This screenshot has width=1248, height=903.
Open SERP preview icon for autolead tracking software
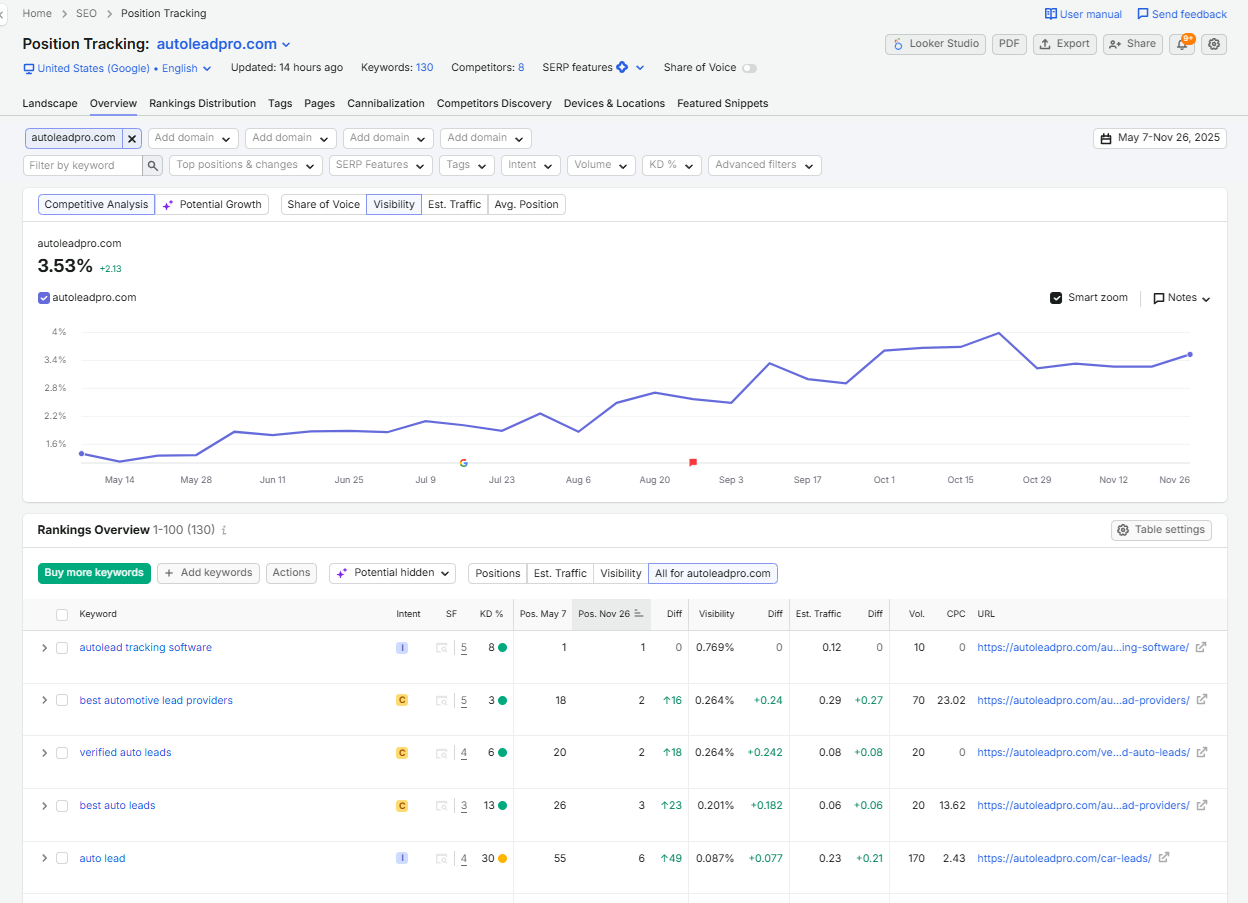[x=442, y=648]
